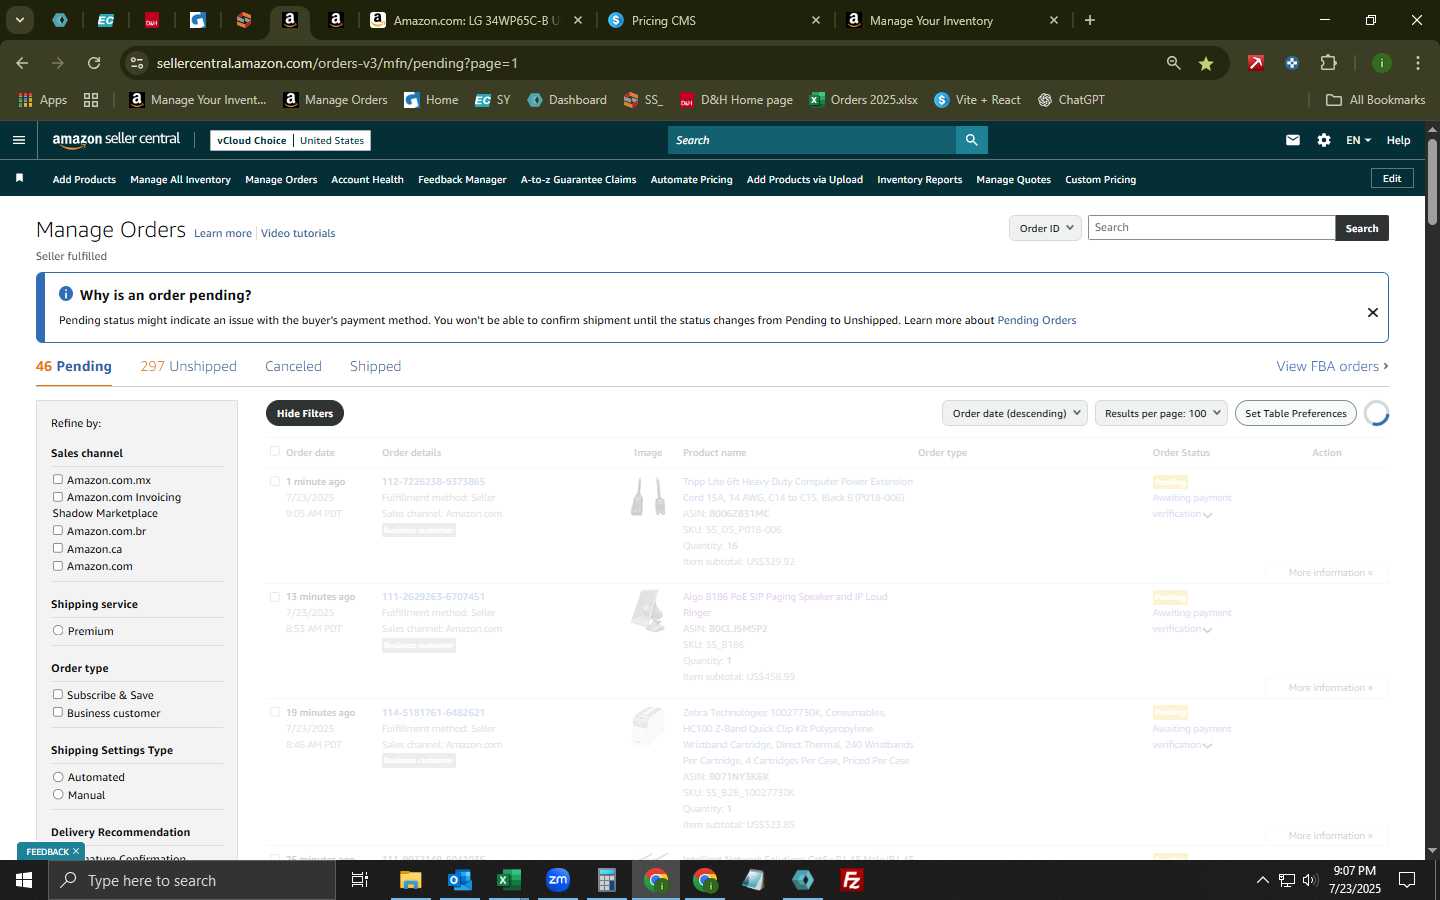1440x900 pixels.
Task: Open File Explorer from the taskbar
Action: 411,880
